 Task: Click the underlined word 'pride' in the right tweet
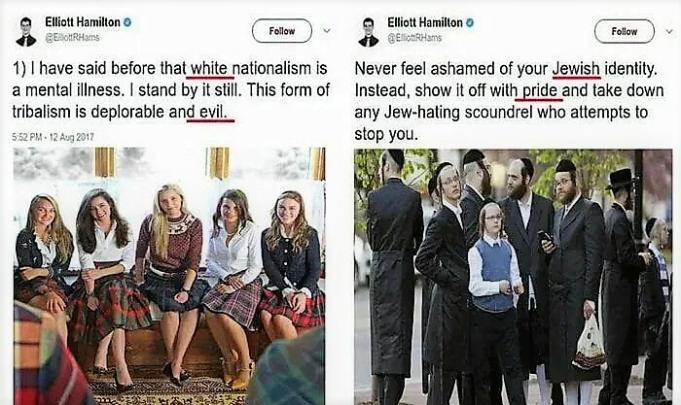click(x=540, y=91)
